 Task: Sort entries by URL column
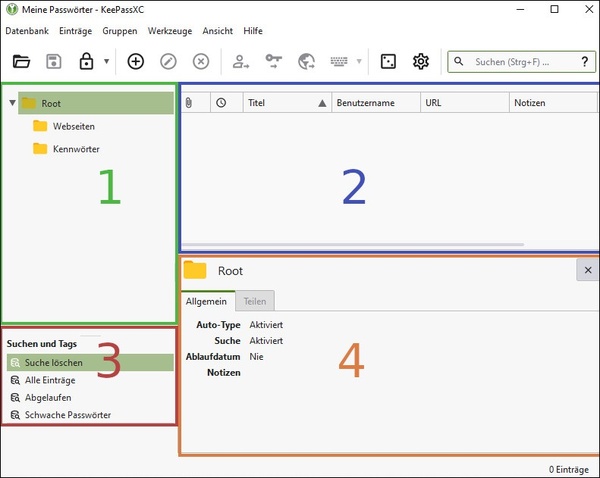tap(465, 103)
